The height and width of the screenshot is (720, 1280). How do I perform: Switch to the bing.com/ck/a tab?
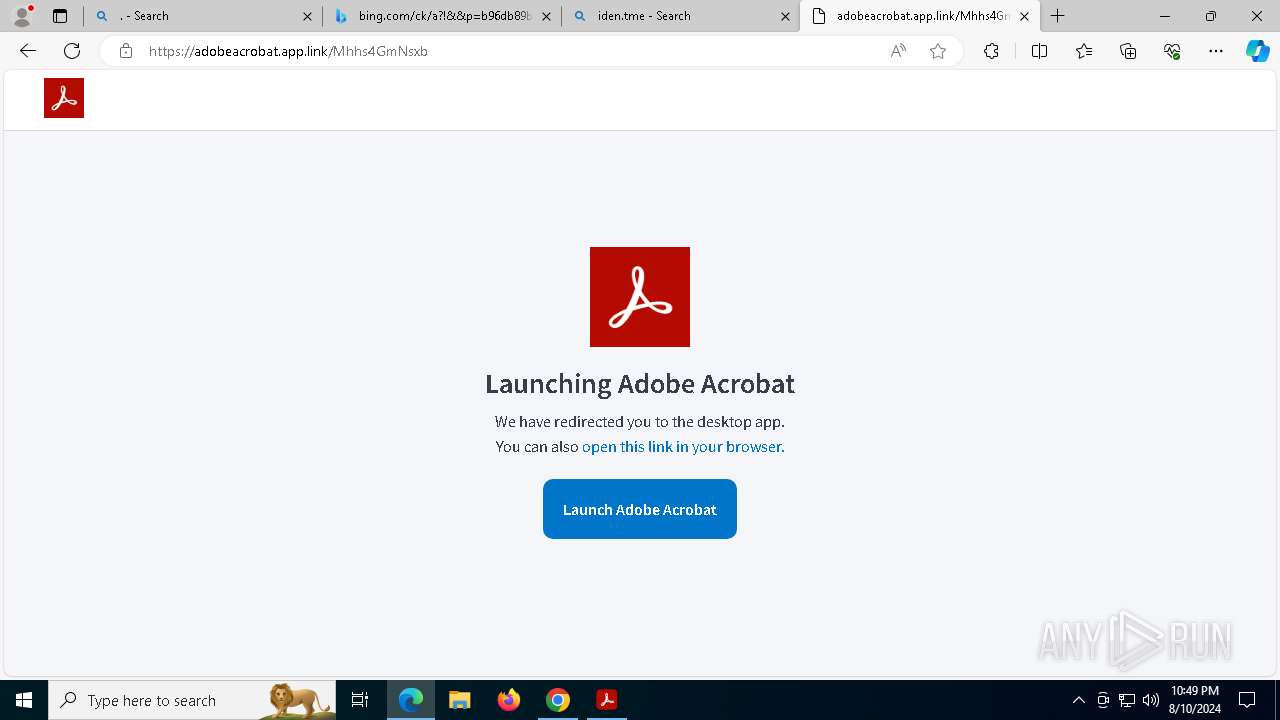click(x=443, y=16)
